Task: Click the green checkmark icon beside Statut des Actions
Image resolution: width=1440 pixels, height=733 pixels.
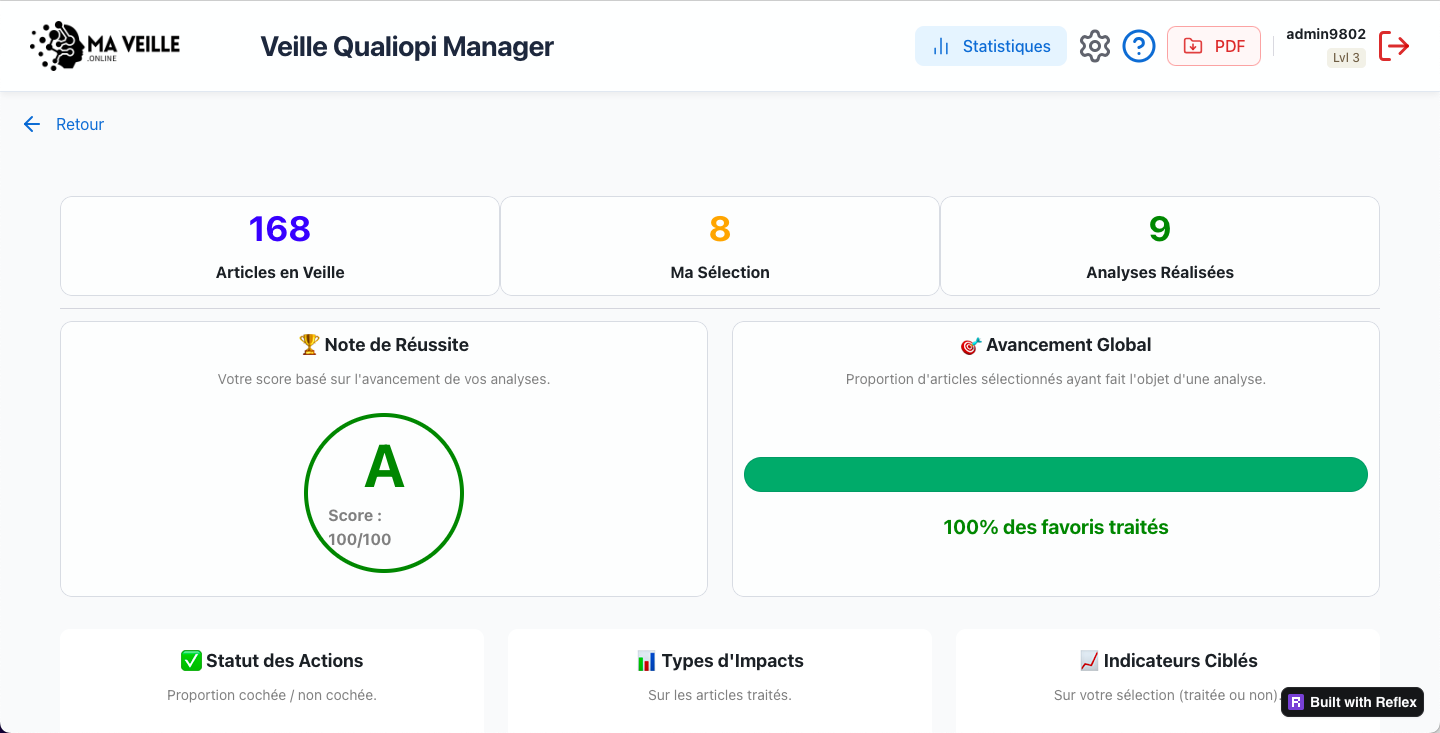Action: pos(191,661)
